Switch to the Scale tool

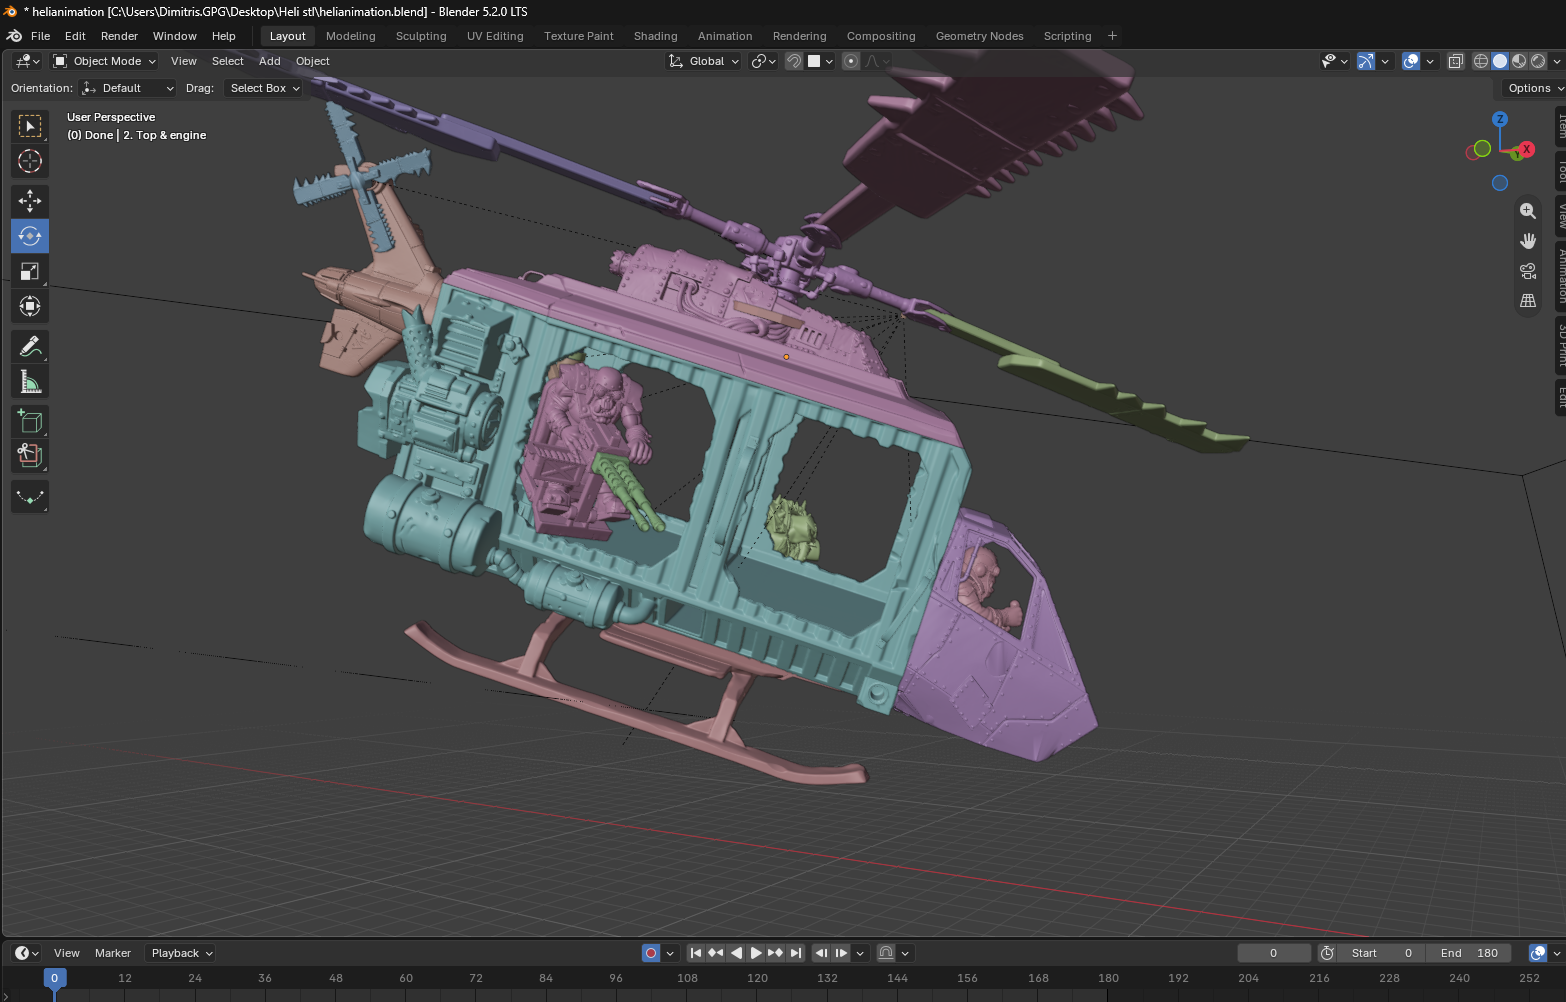pyautogui.click(x=30, y=271)
